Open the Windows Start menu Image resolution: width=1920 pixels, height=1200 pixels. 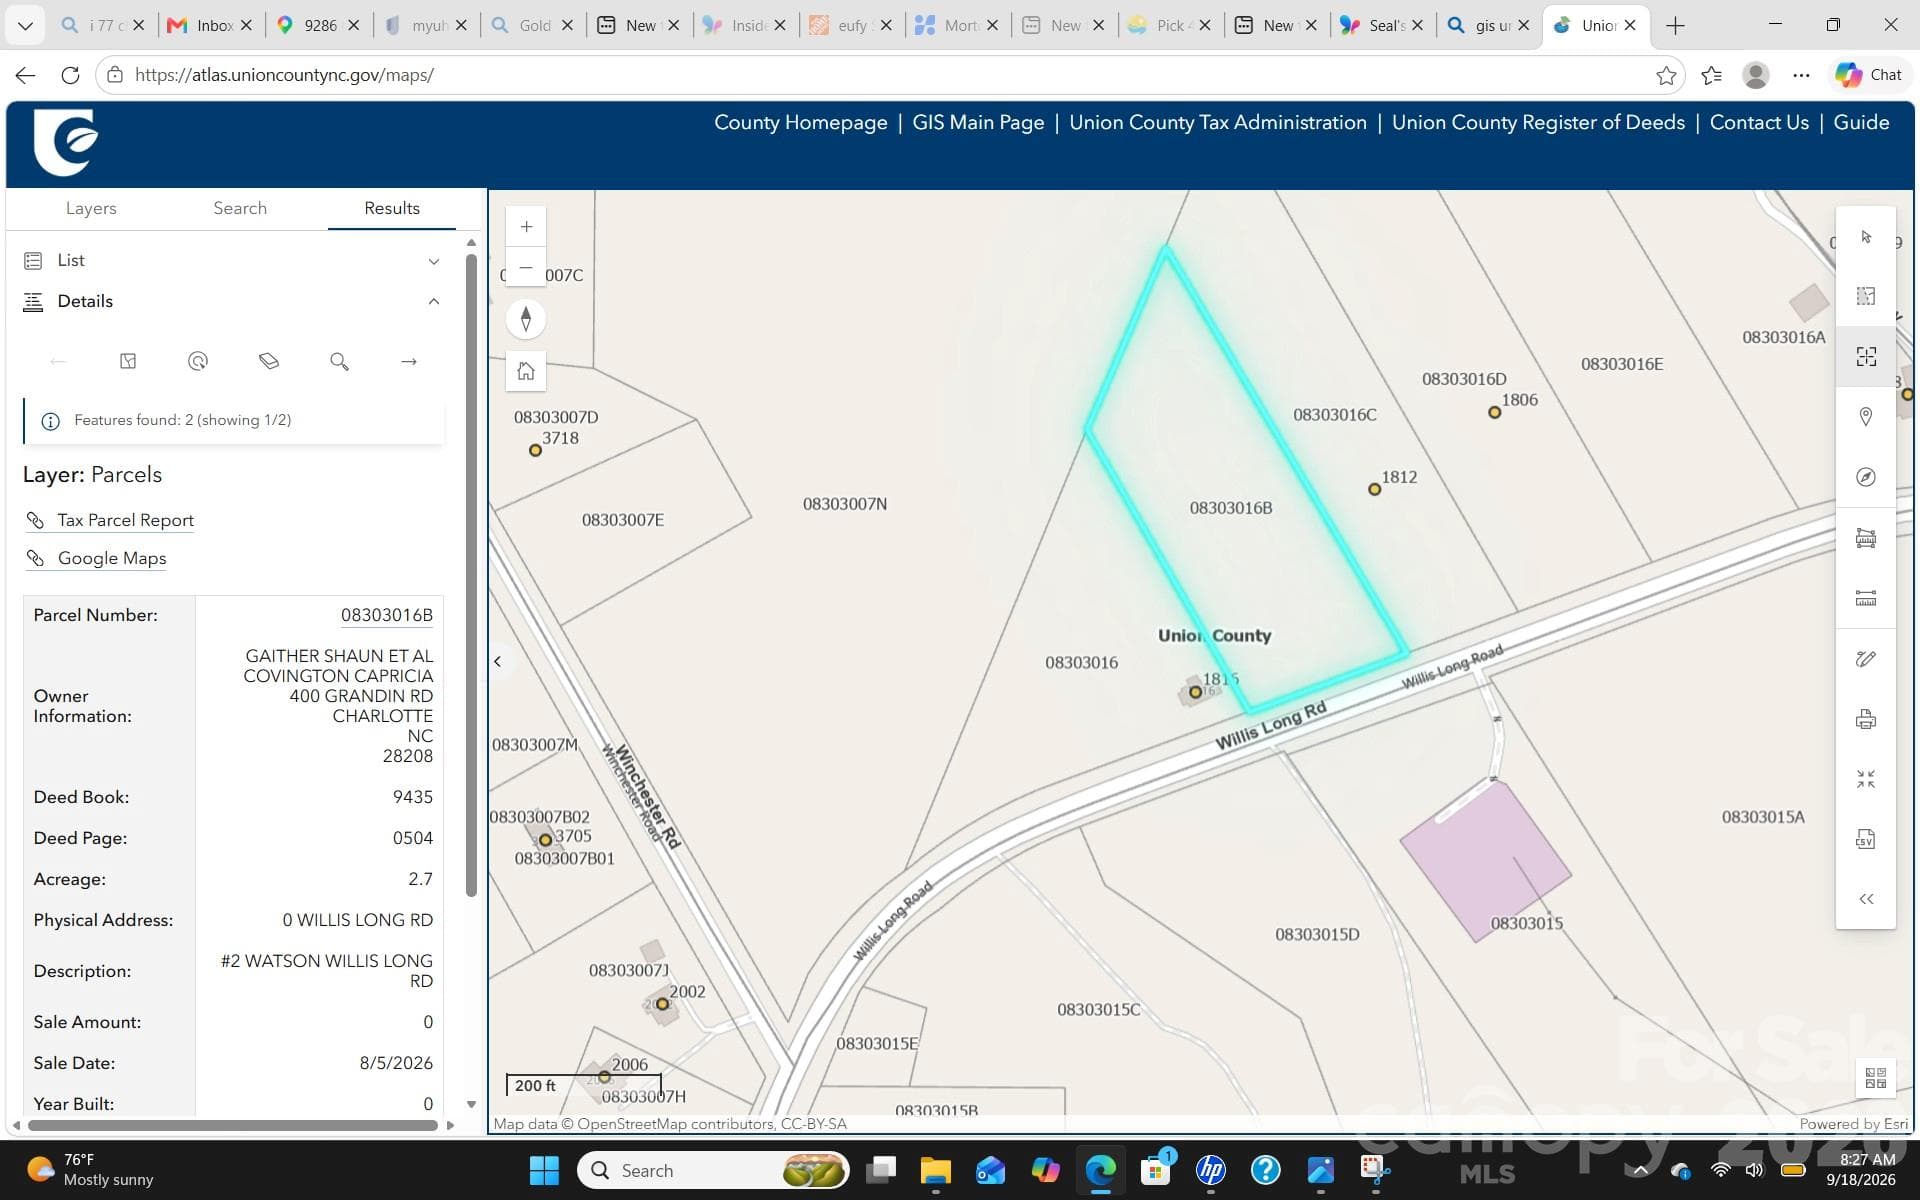pos(544,1170)
